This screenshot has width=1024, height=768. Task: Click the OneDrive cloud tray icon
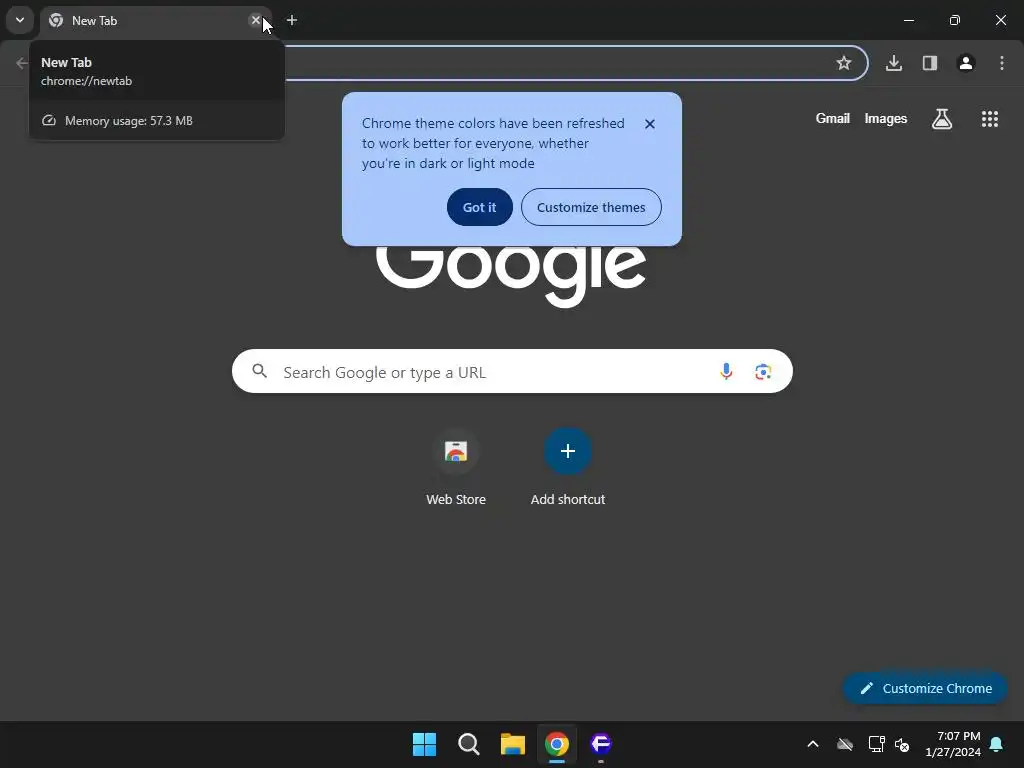tap(845, 744)
